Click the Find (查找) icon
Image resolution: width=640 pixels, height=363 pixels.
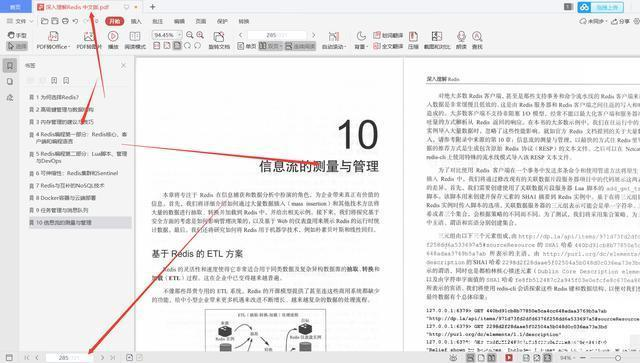tap(477, 36)
